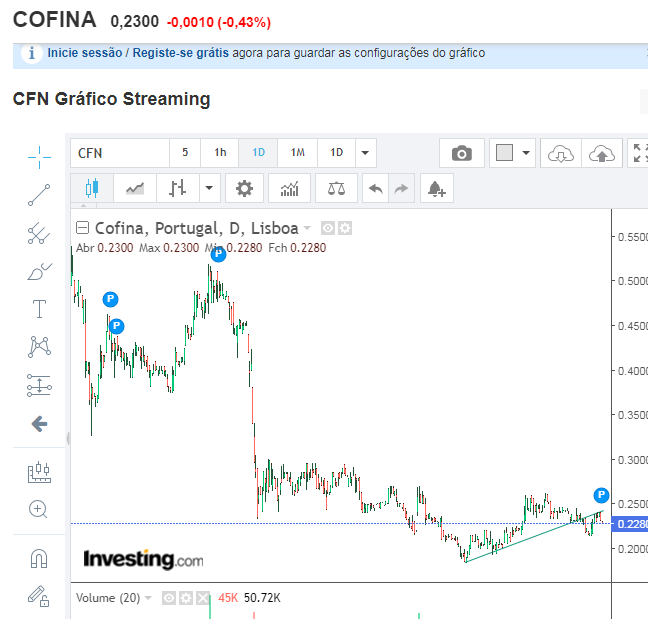Select the trend line drawing tool

pyautogui.click(x=39, y=195)
